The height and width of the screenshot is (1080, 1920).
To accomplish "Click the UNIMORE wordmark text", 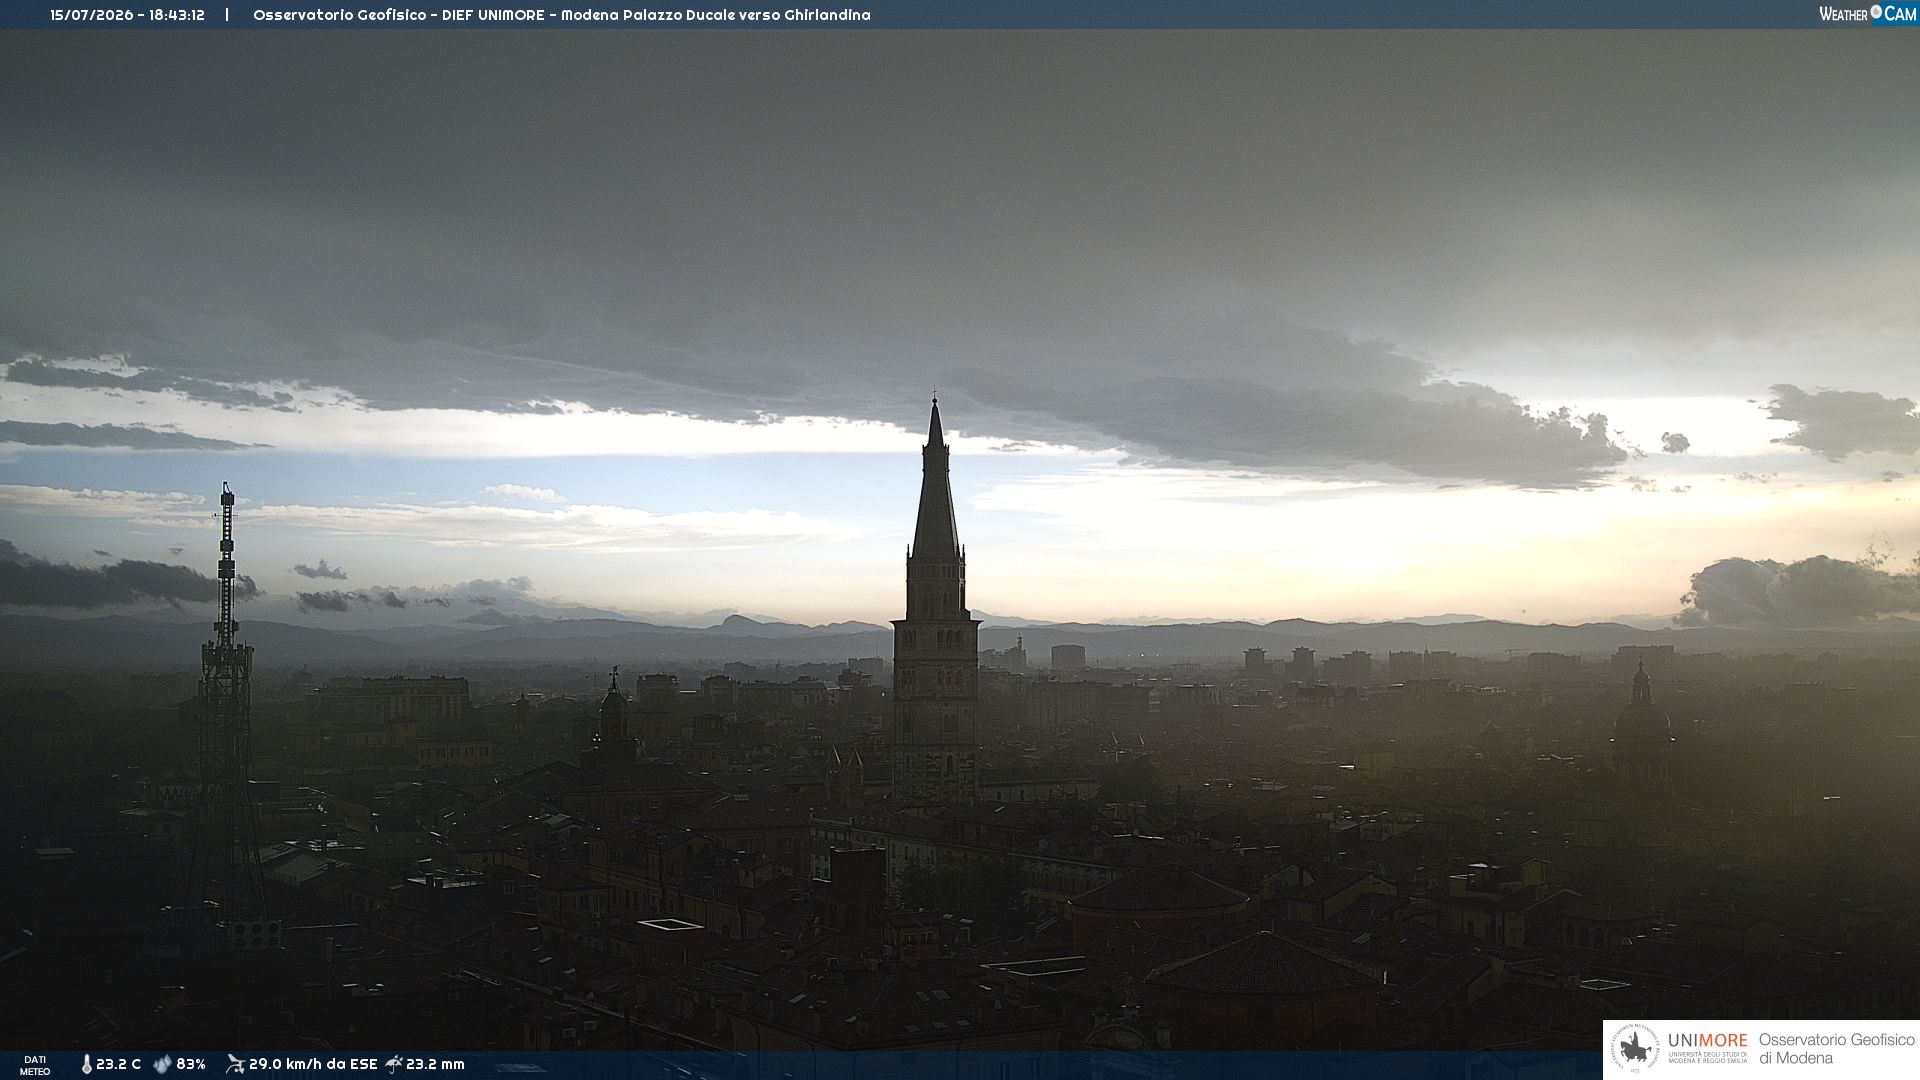I will pyautogui.click(x=1707, y=1040).
